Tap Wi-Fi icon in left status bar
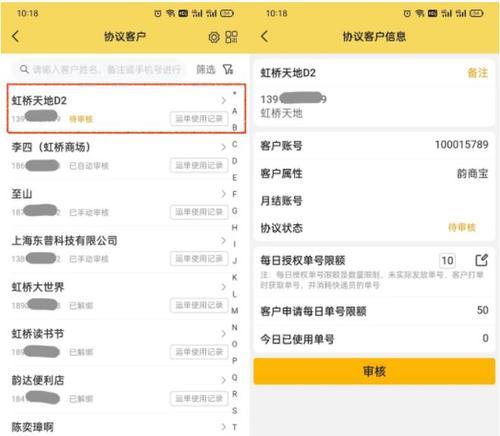This screenshot has width=500, height=436. [x=170, y=13]
